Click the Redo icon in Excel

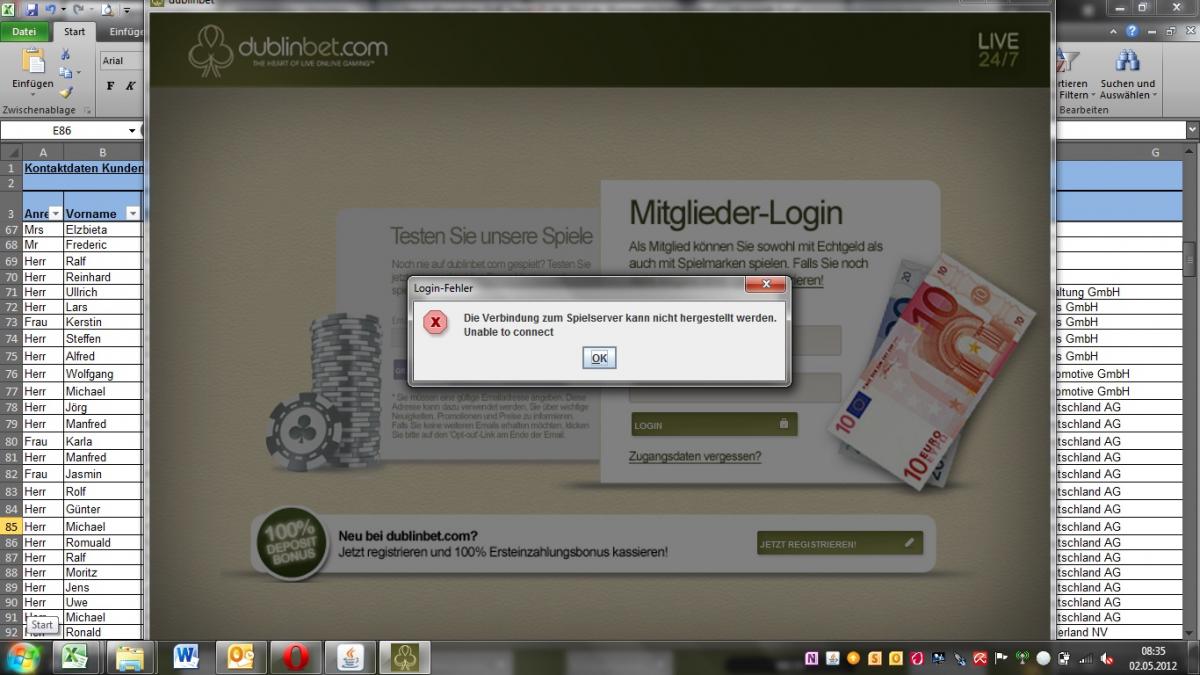pos(79,10)
